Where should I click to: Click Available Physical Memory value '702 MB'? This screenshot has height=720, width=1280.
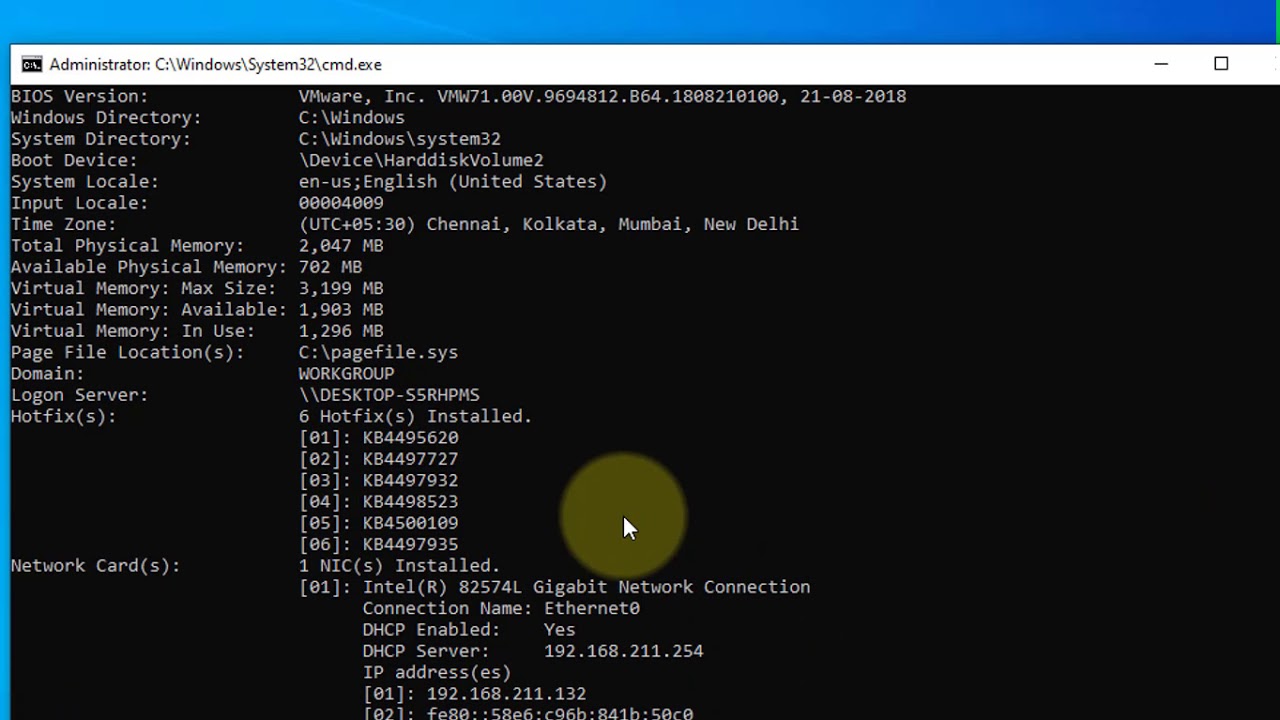click(330, 267)
